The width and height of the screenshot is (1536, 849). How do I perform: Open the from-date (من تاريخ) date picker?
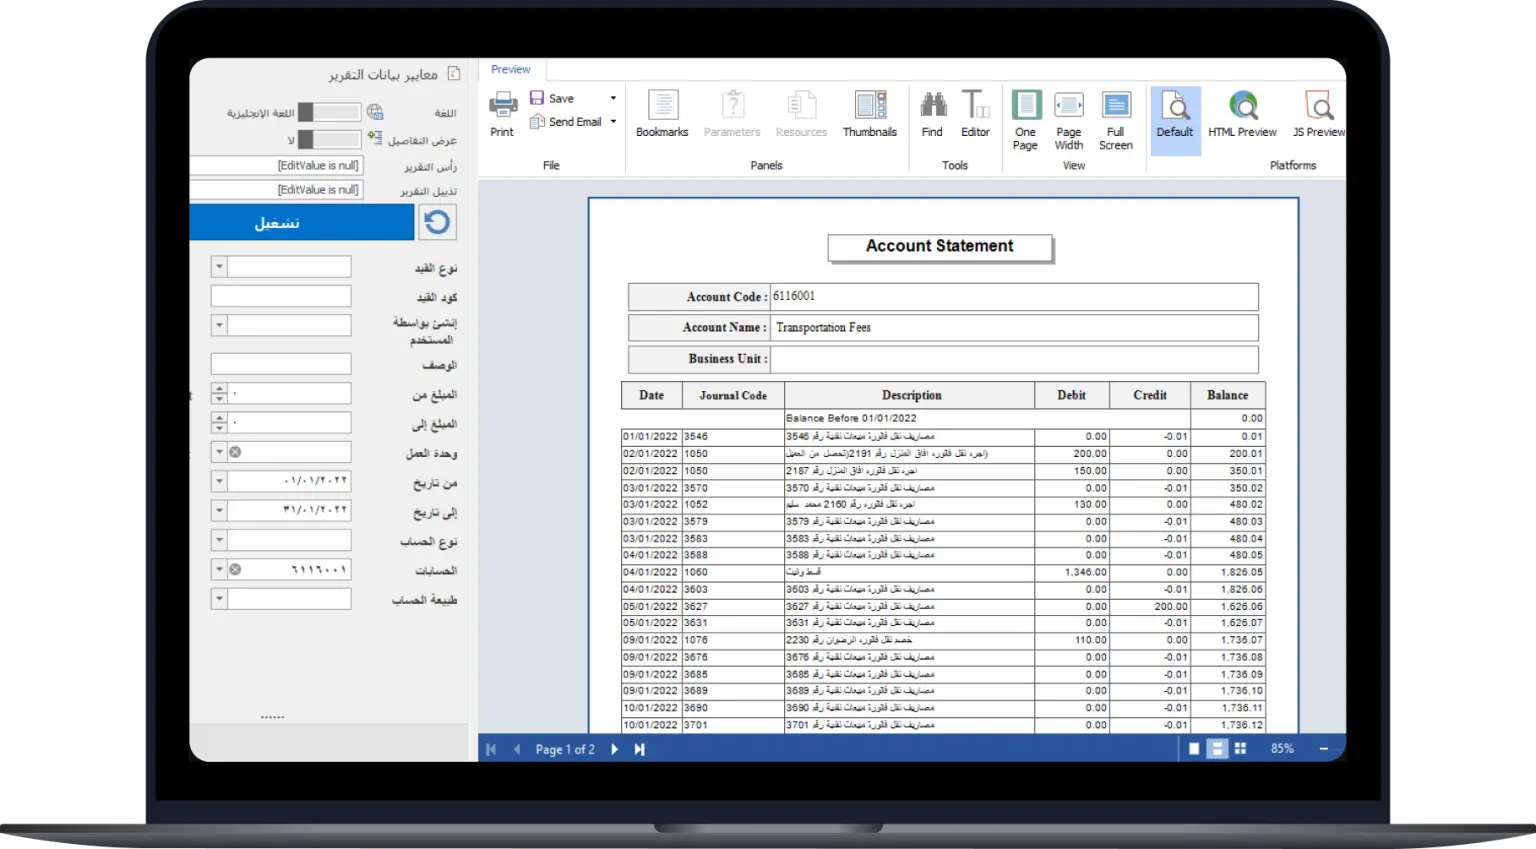[219, 481]
